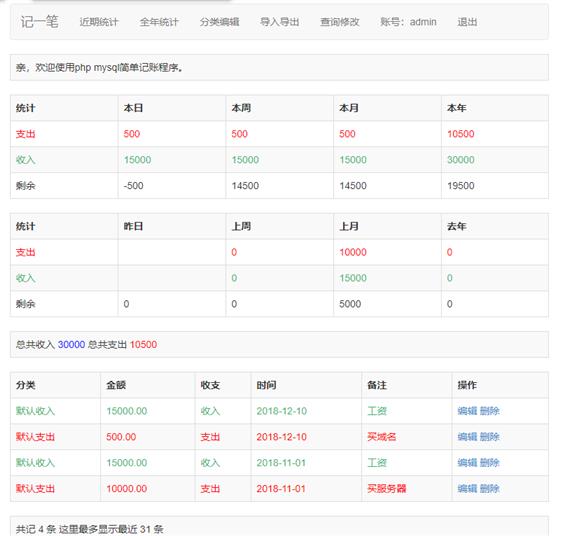
Task: Edit the 2018-12-10 工资 record
Action: 467,411
